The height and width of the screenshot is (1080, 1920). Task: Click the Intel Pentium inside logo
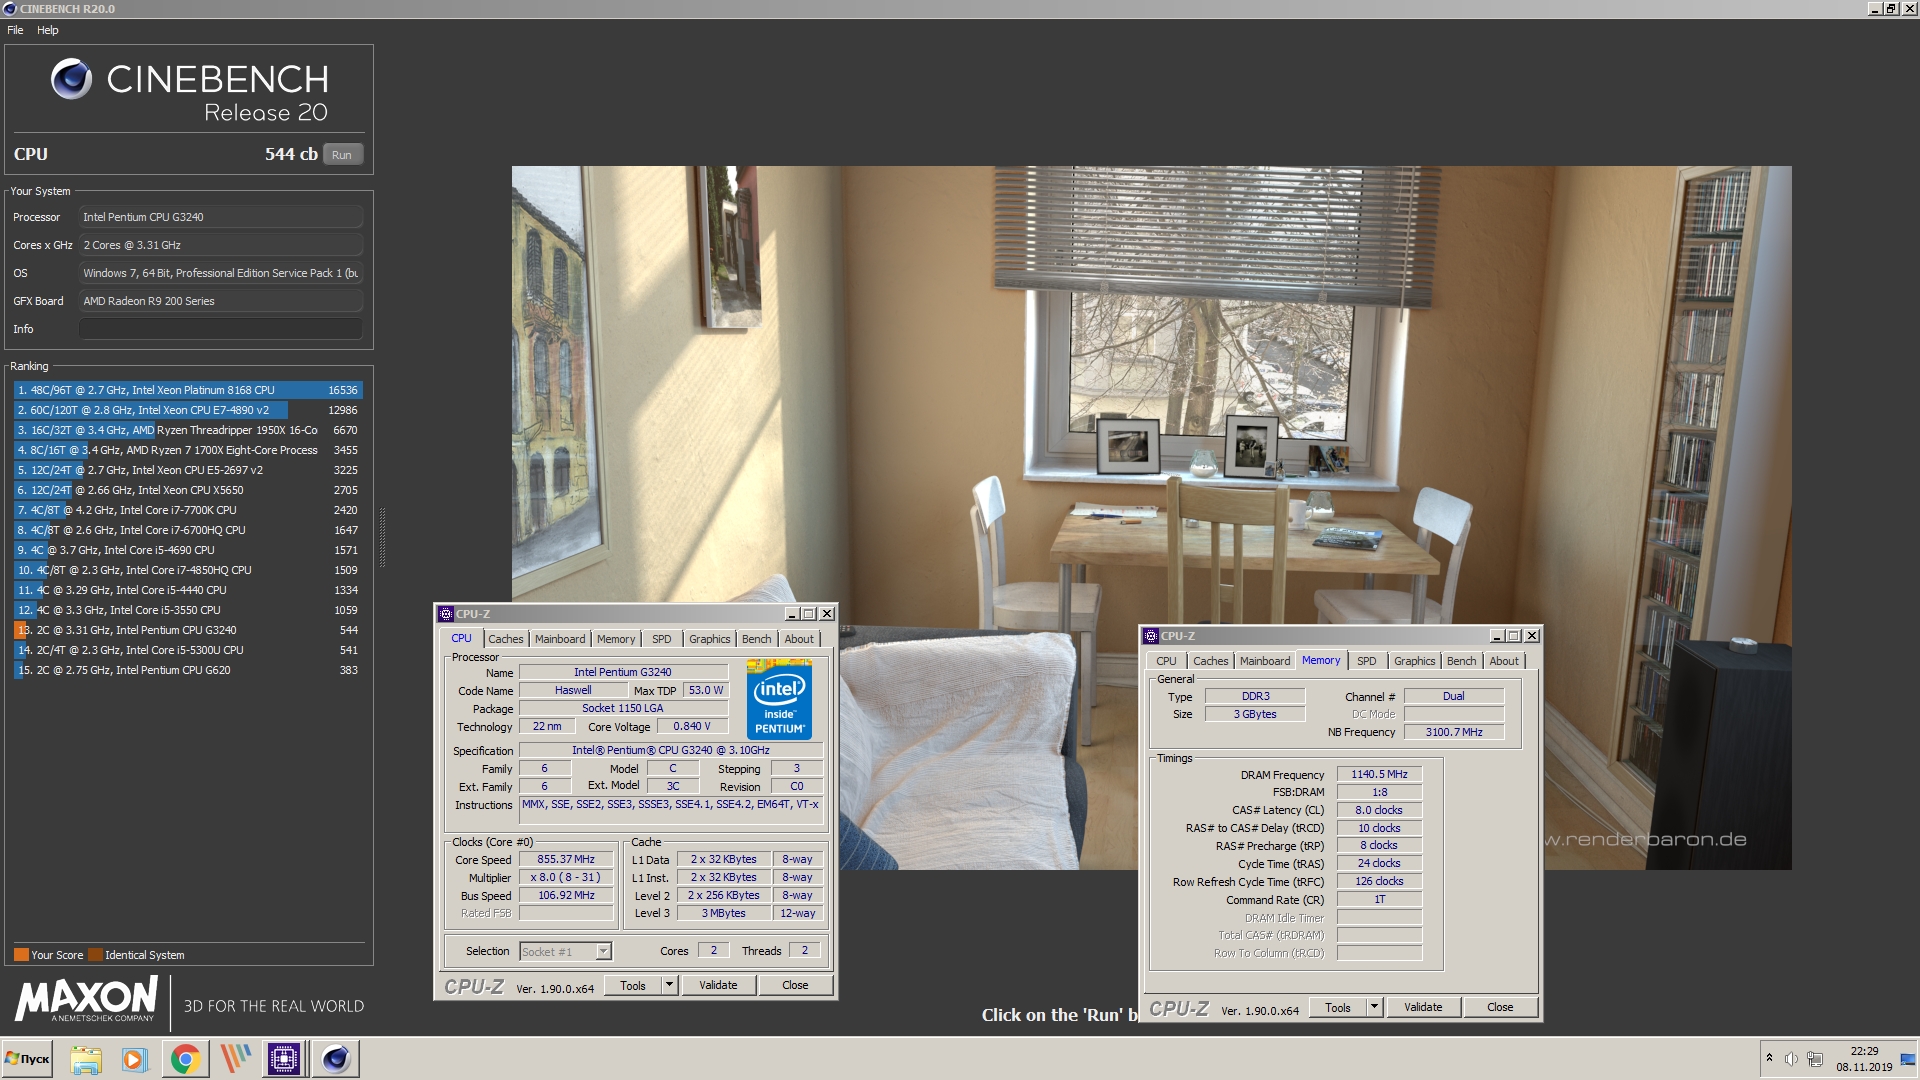(x=779, y=699)
